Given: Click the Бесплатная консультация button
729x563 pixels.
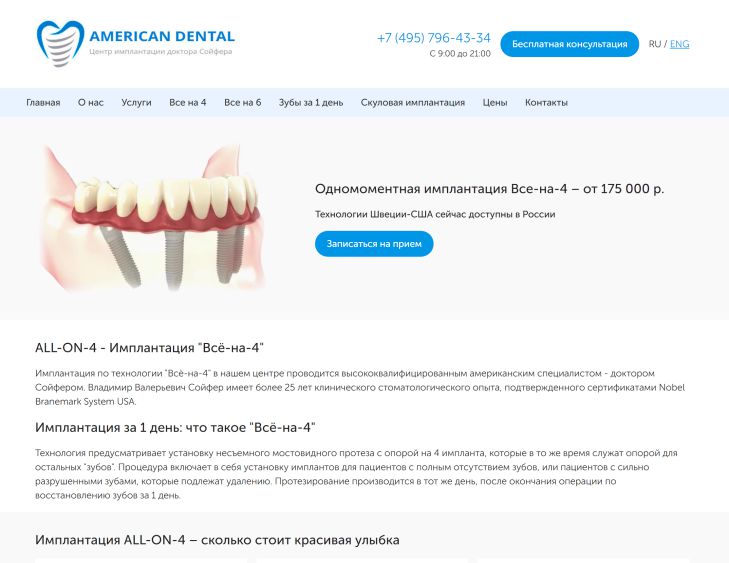Looking at the screenshot, I should point(570,44).
